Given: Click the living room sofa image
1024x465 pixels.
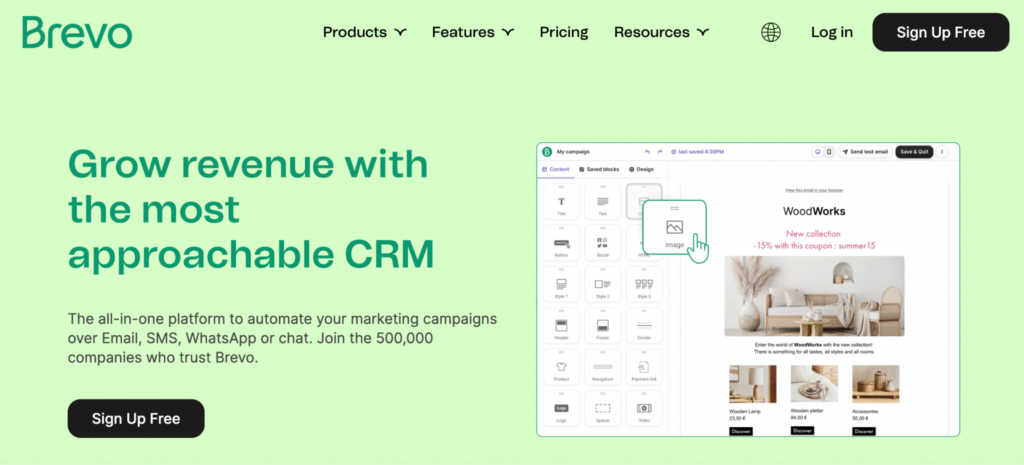Looking at the screenshot, I should [814, 296].
